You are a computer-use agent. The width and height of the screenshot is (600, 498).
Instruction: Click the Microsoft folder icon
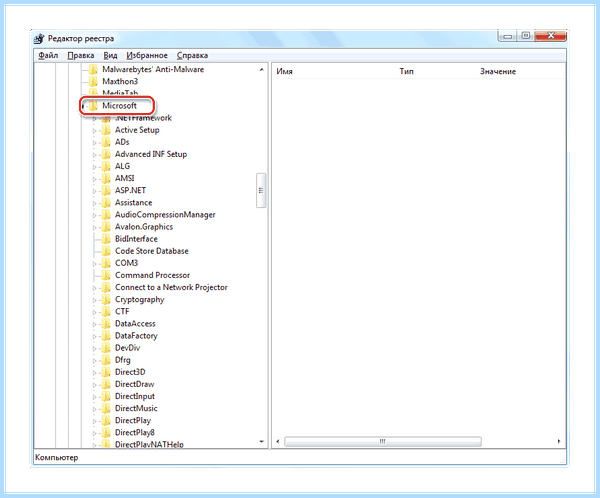click(x=93, y=106)
